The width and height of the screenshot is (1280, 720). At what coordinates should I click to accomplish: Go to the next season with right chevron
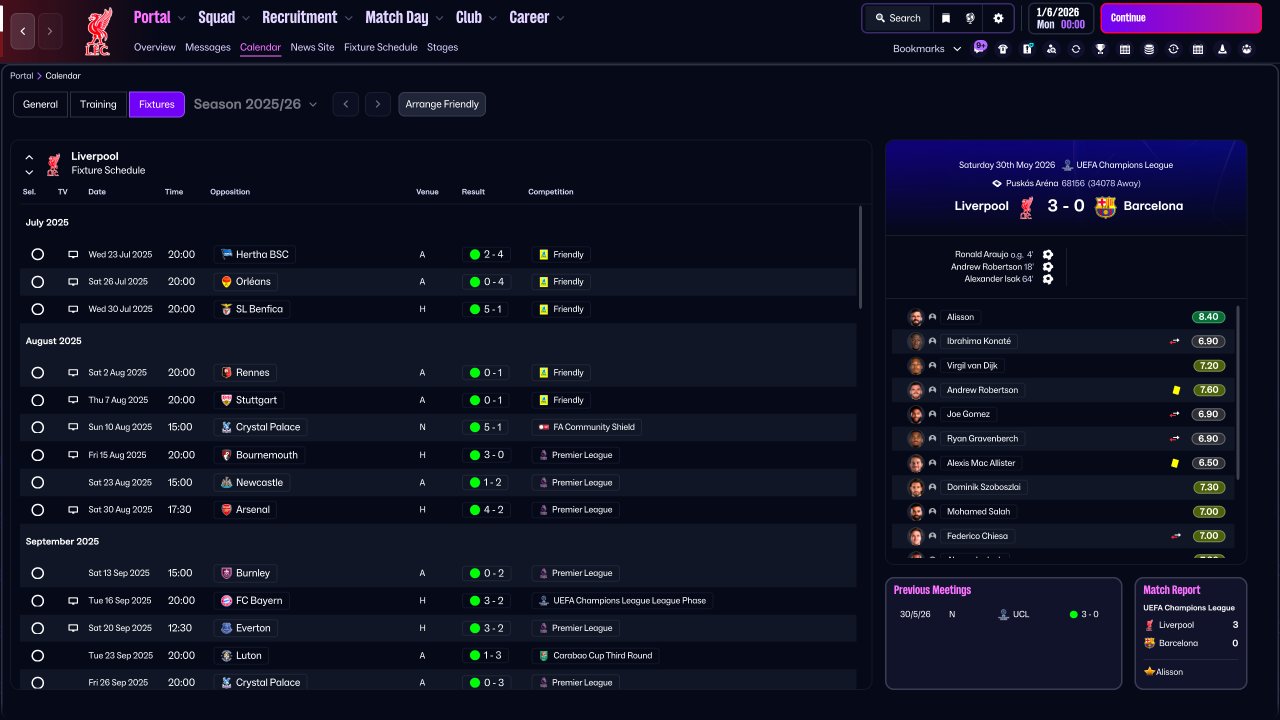point(377,104)
